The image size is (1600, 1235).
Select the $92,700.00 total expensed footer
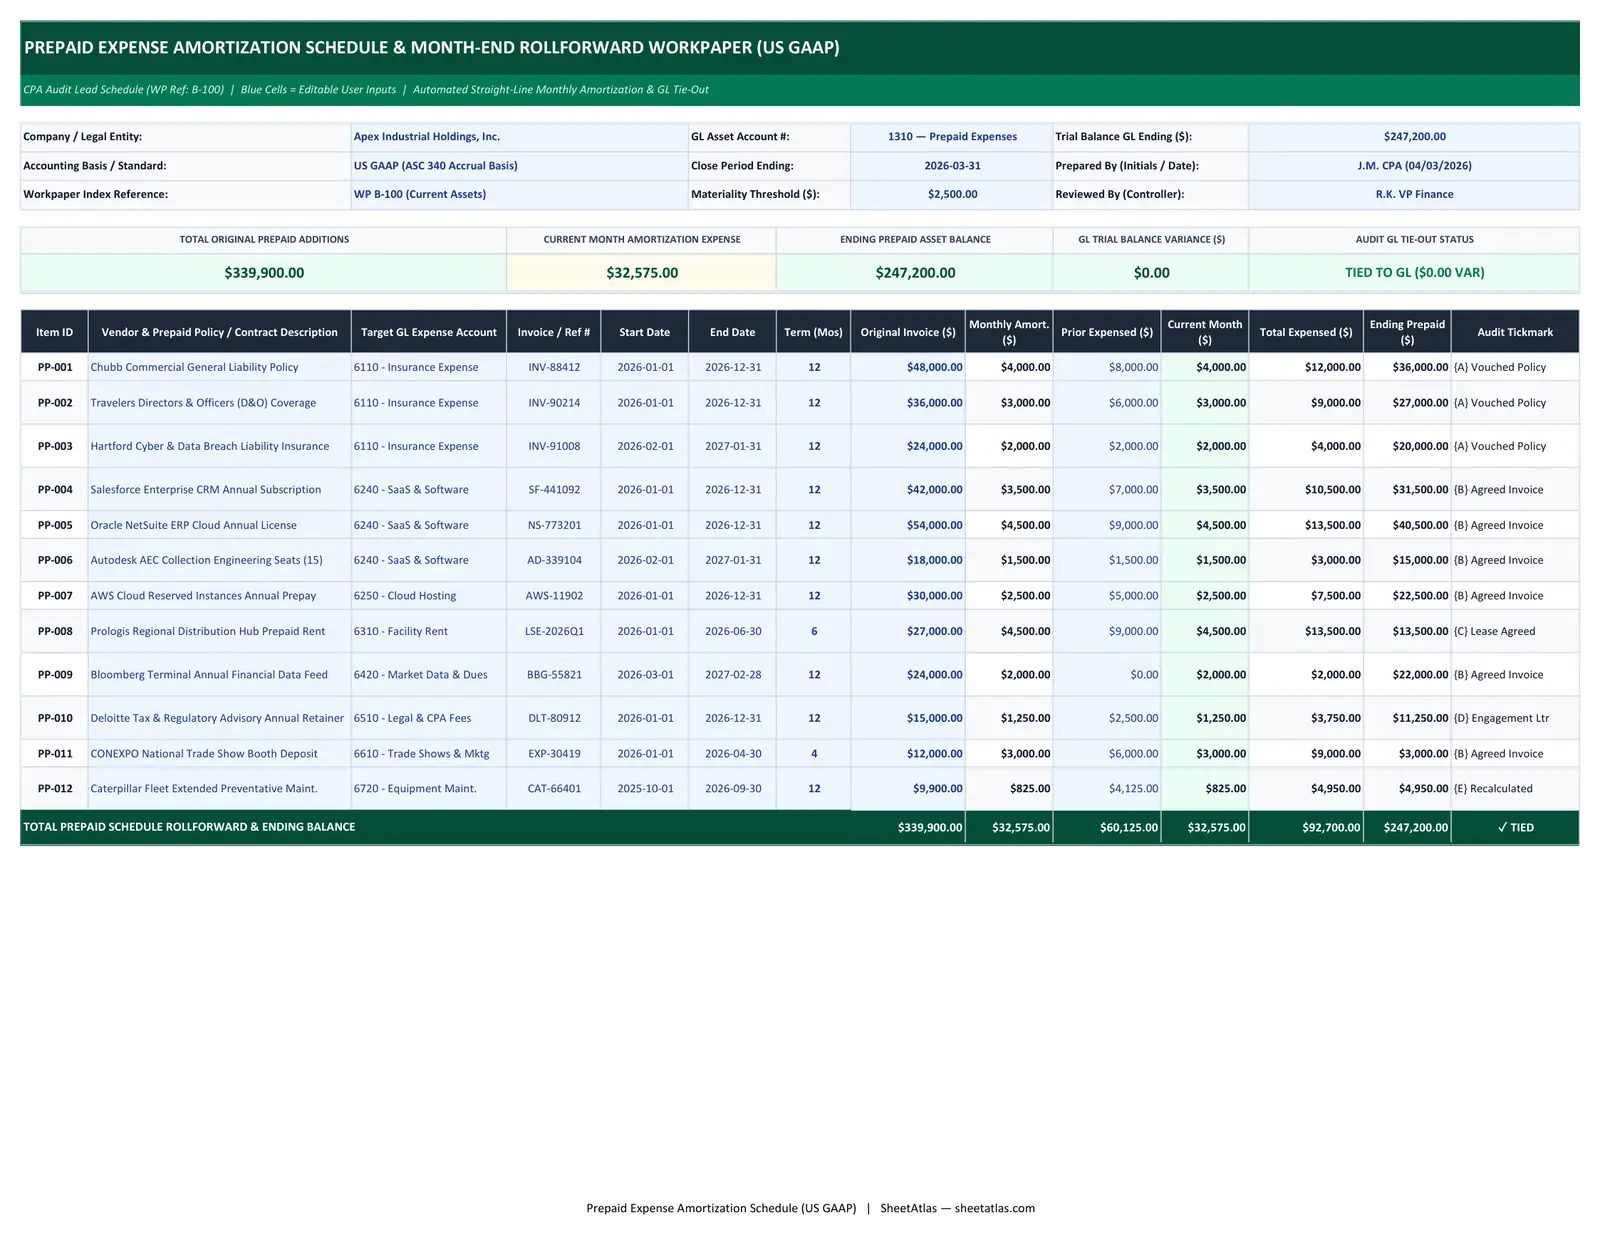pos(1306,828)
